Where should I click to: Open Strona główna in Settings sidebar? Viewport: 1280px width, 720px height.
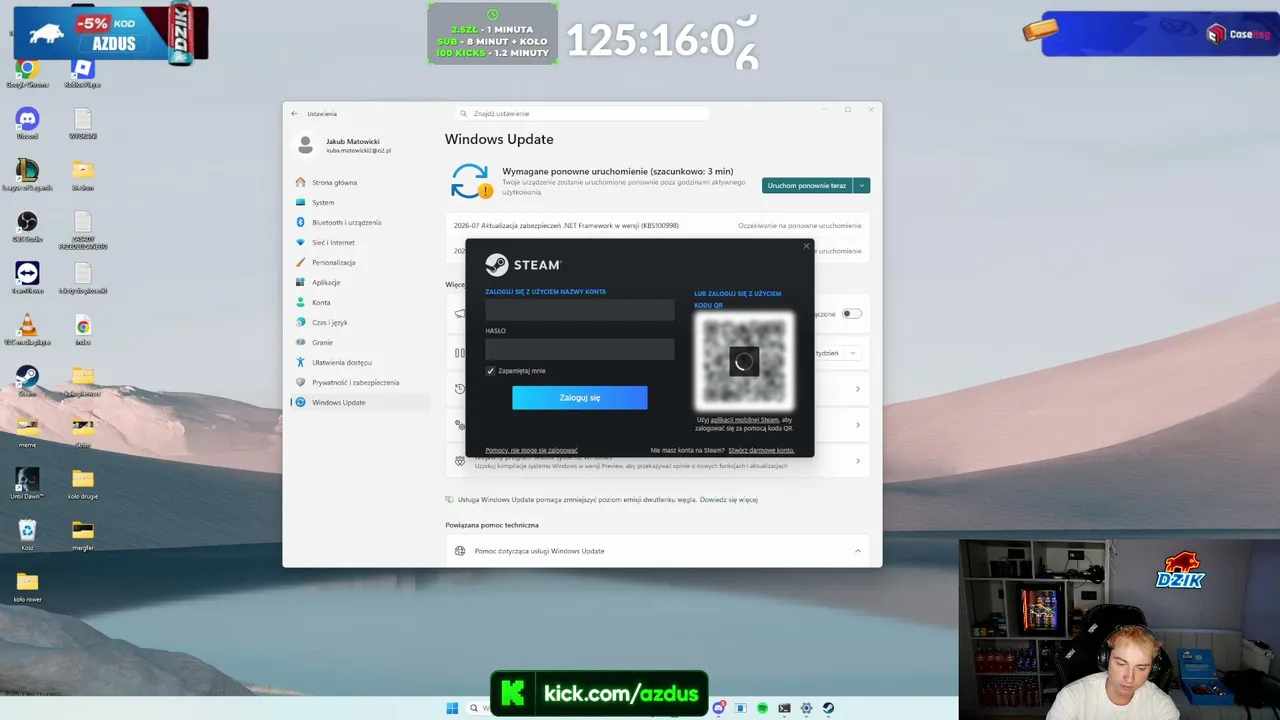pos(360,183)
